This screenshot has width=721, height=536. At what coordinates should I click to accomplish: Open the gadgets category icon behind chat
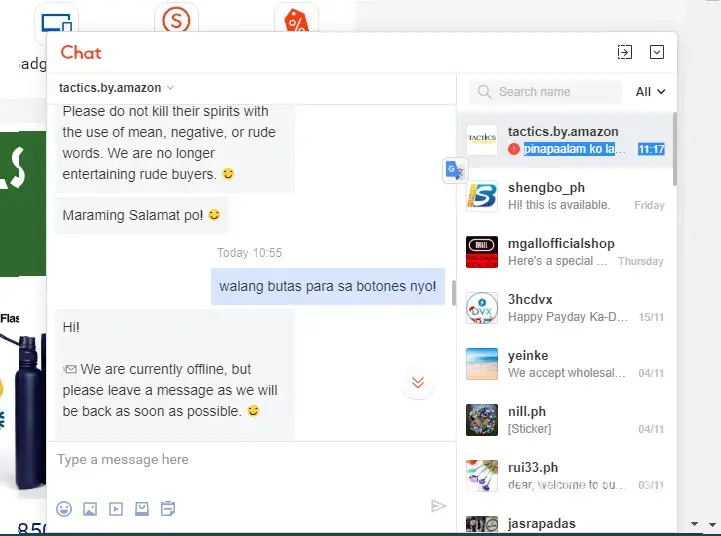click(x=57, y=21)
